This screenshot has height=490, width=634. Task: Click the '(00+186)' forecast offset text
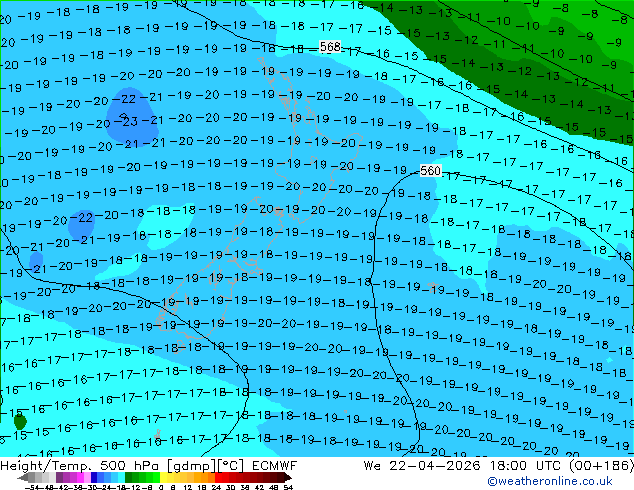click(x=601, y=466)
